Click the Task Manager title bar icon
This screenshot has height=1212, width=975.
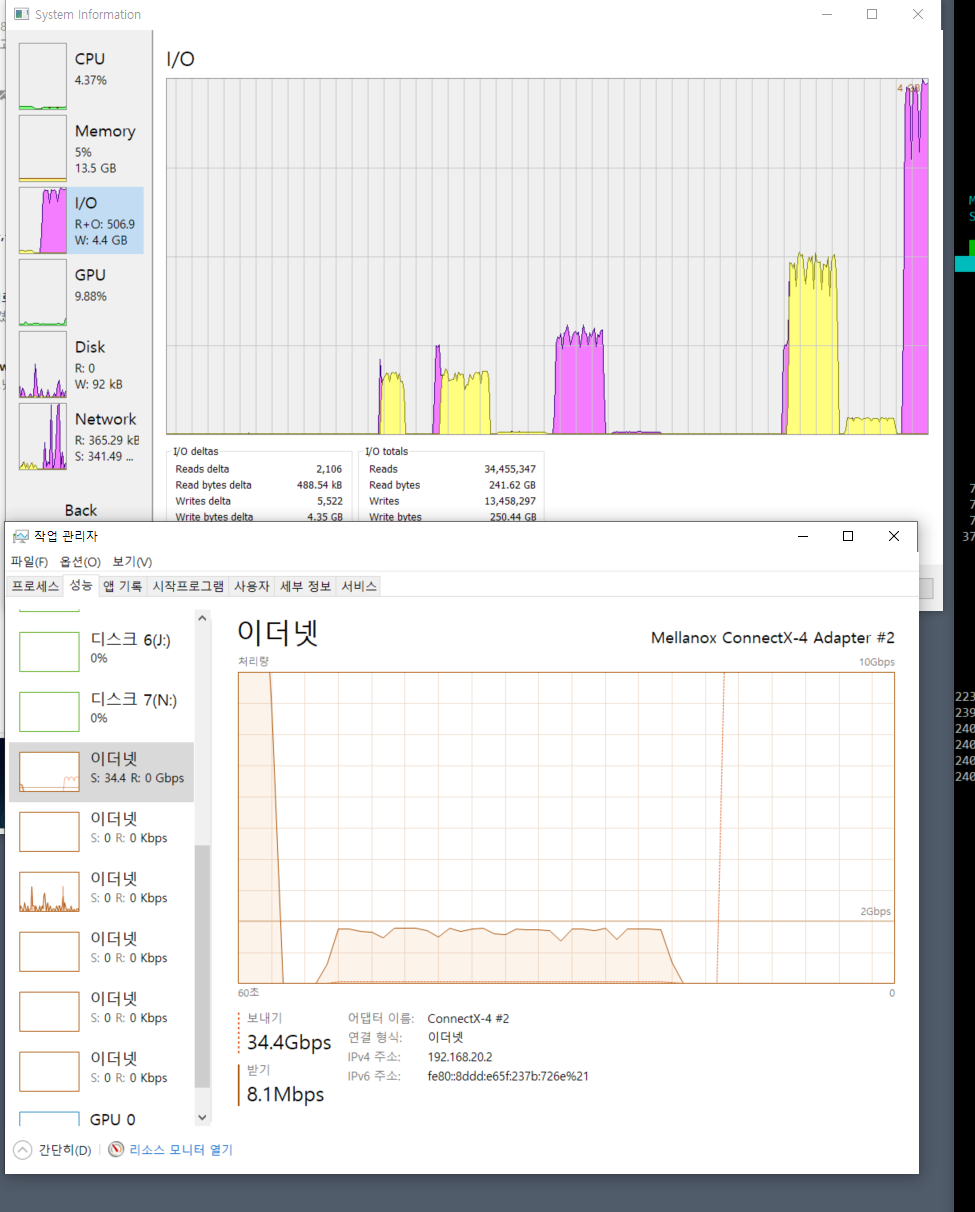pyautogui.click(x=21, y=537)
